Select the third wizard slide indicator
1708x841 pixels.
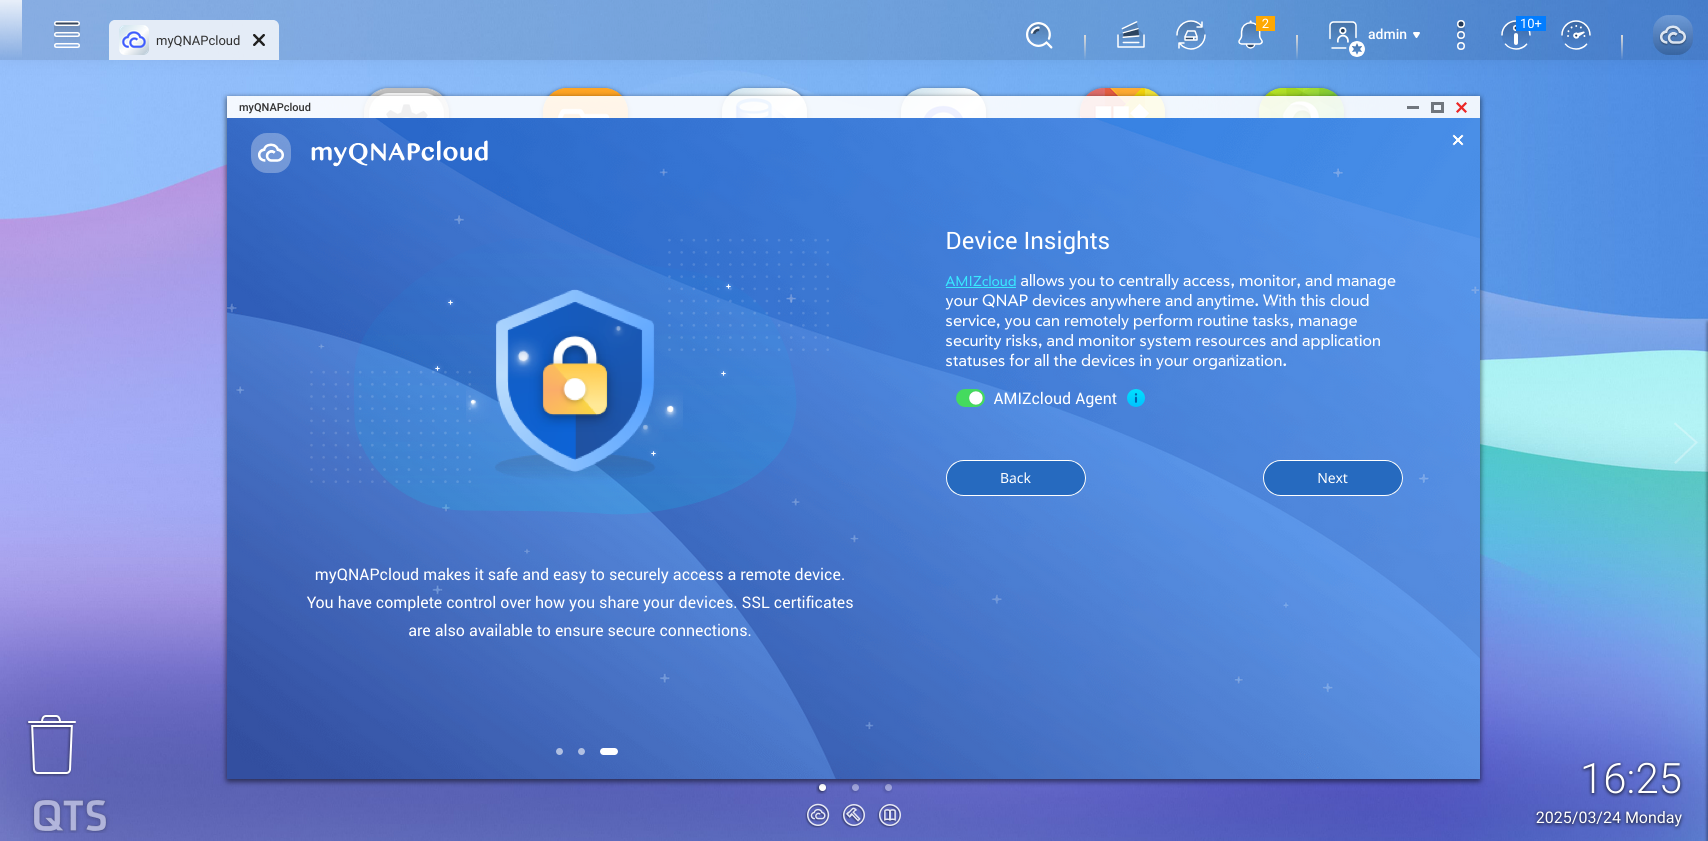609,751
